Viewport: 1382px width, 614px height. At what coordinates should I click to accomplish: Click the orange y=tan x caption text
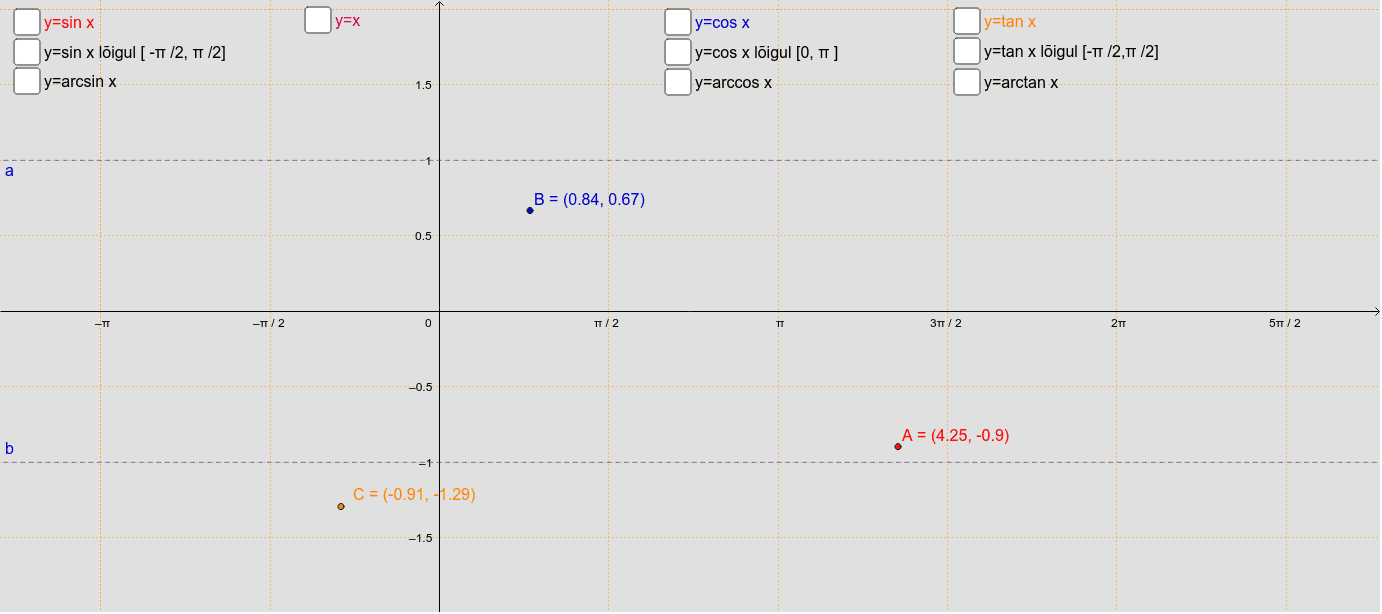[x=1010, y=21]
